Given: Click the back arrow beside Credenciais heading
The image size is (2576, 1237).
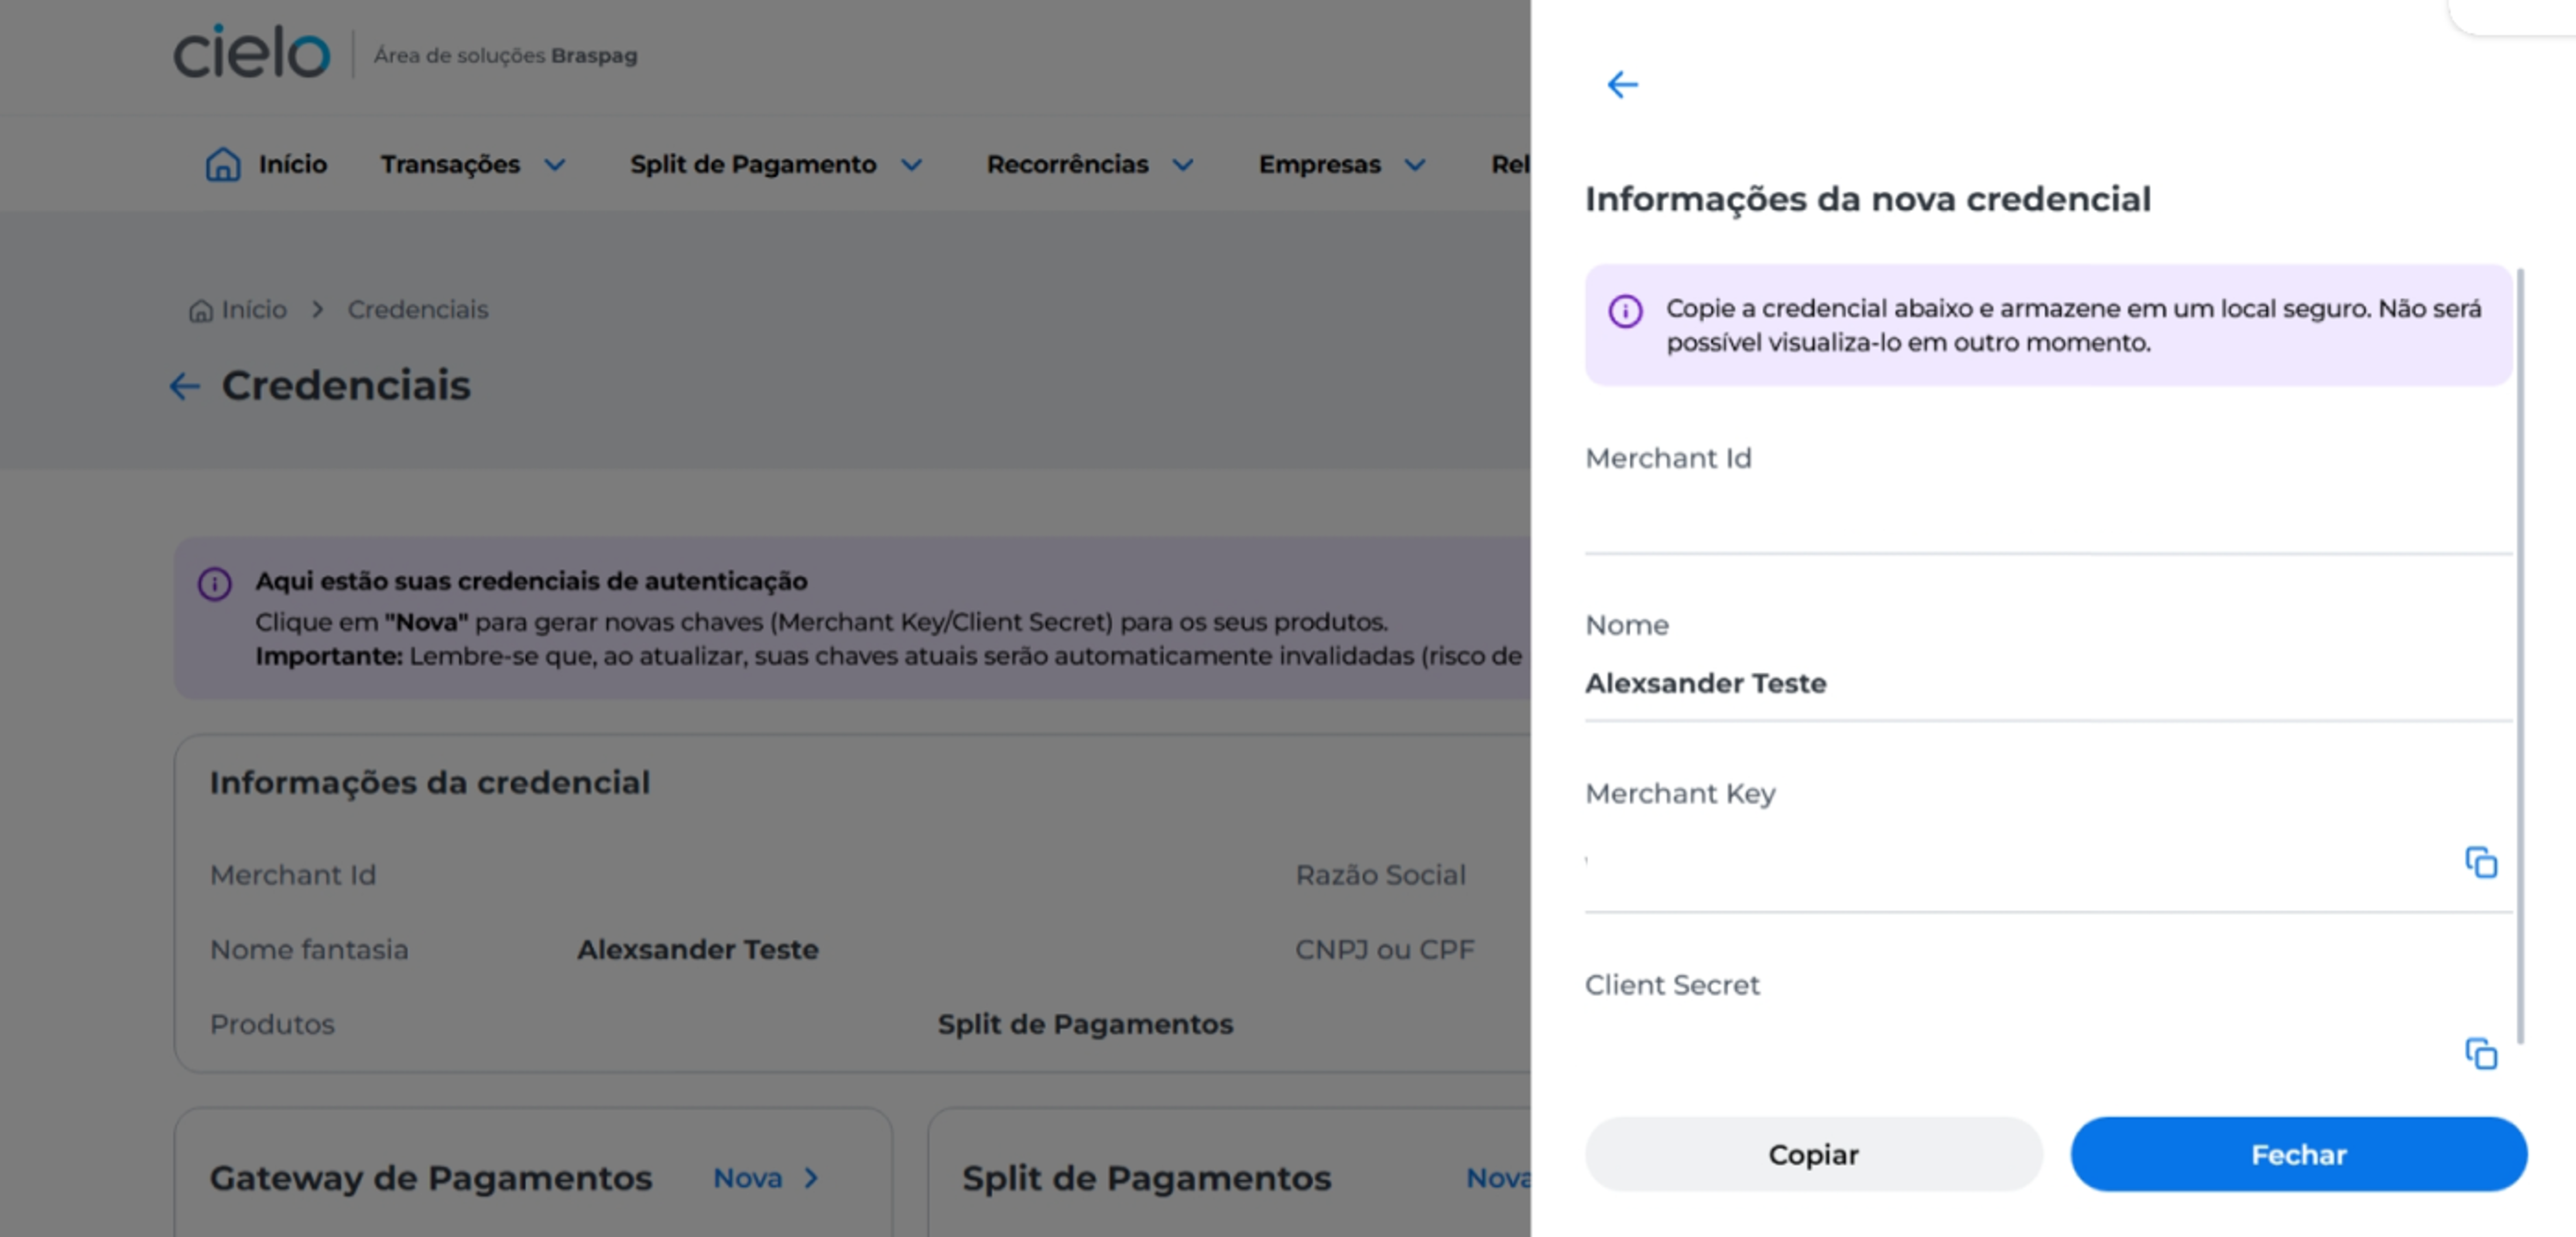Looking at the screenshot, I should pos(184,386).
